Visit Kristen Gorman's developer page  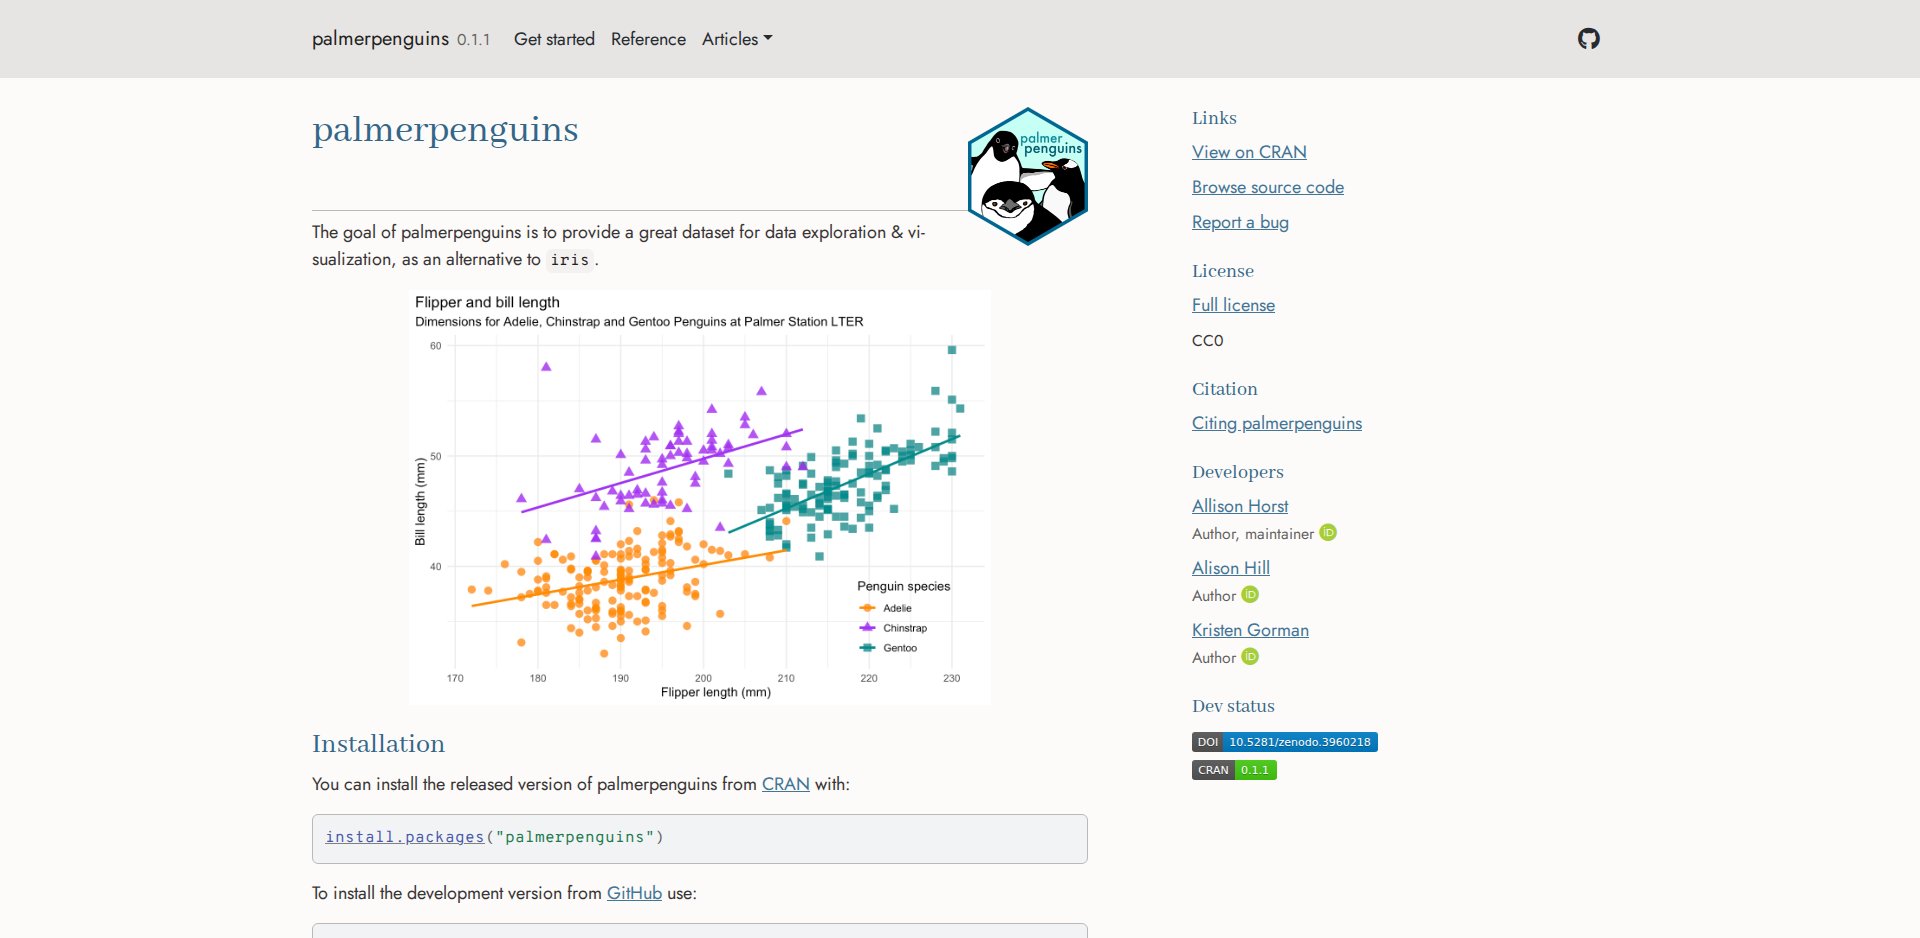(x=1250, y=630)
